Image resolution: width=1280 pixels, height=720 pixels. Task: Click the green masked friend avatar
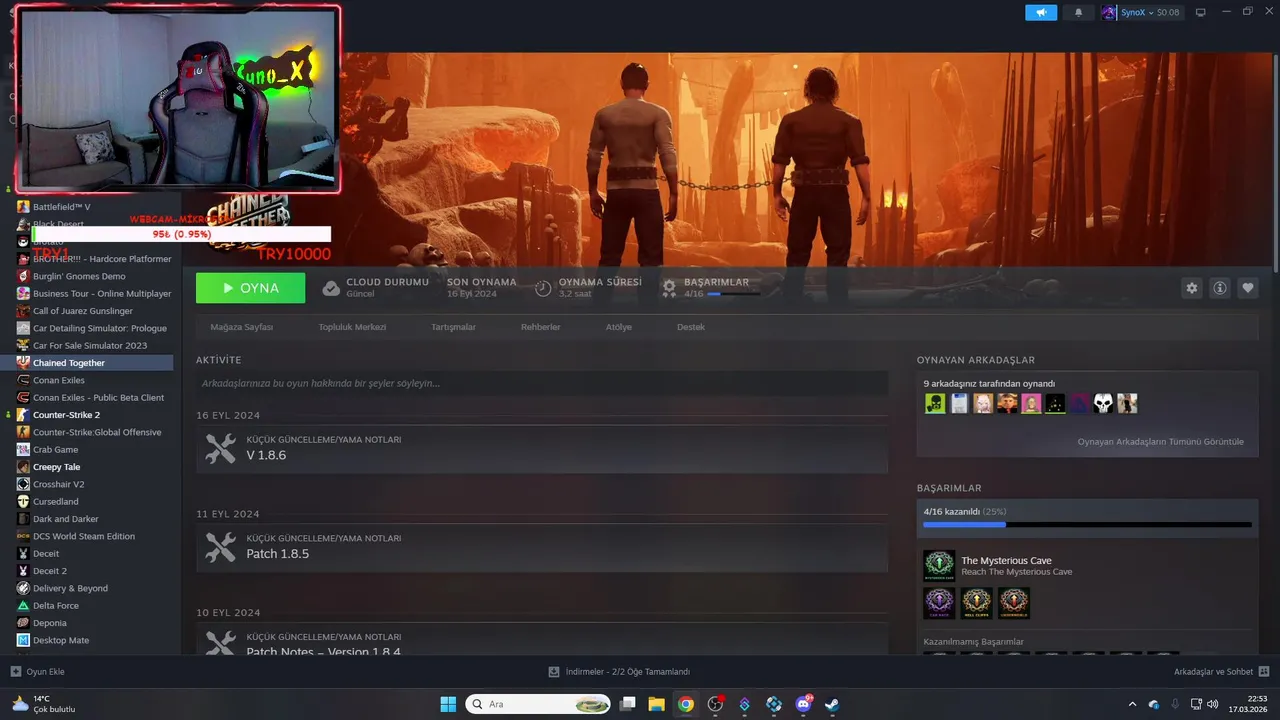[x=935, y=404]
